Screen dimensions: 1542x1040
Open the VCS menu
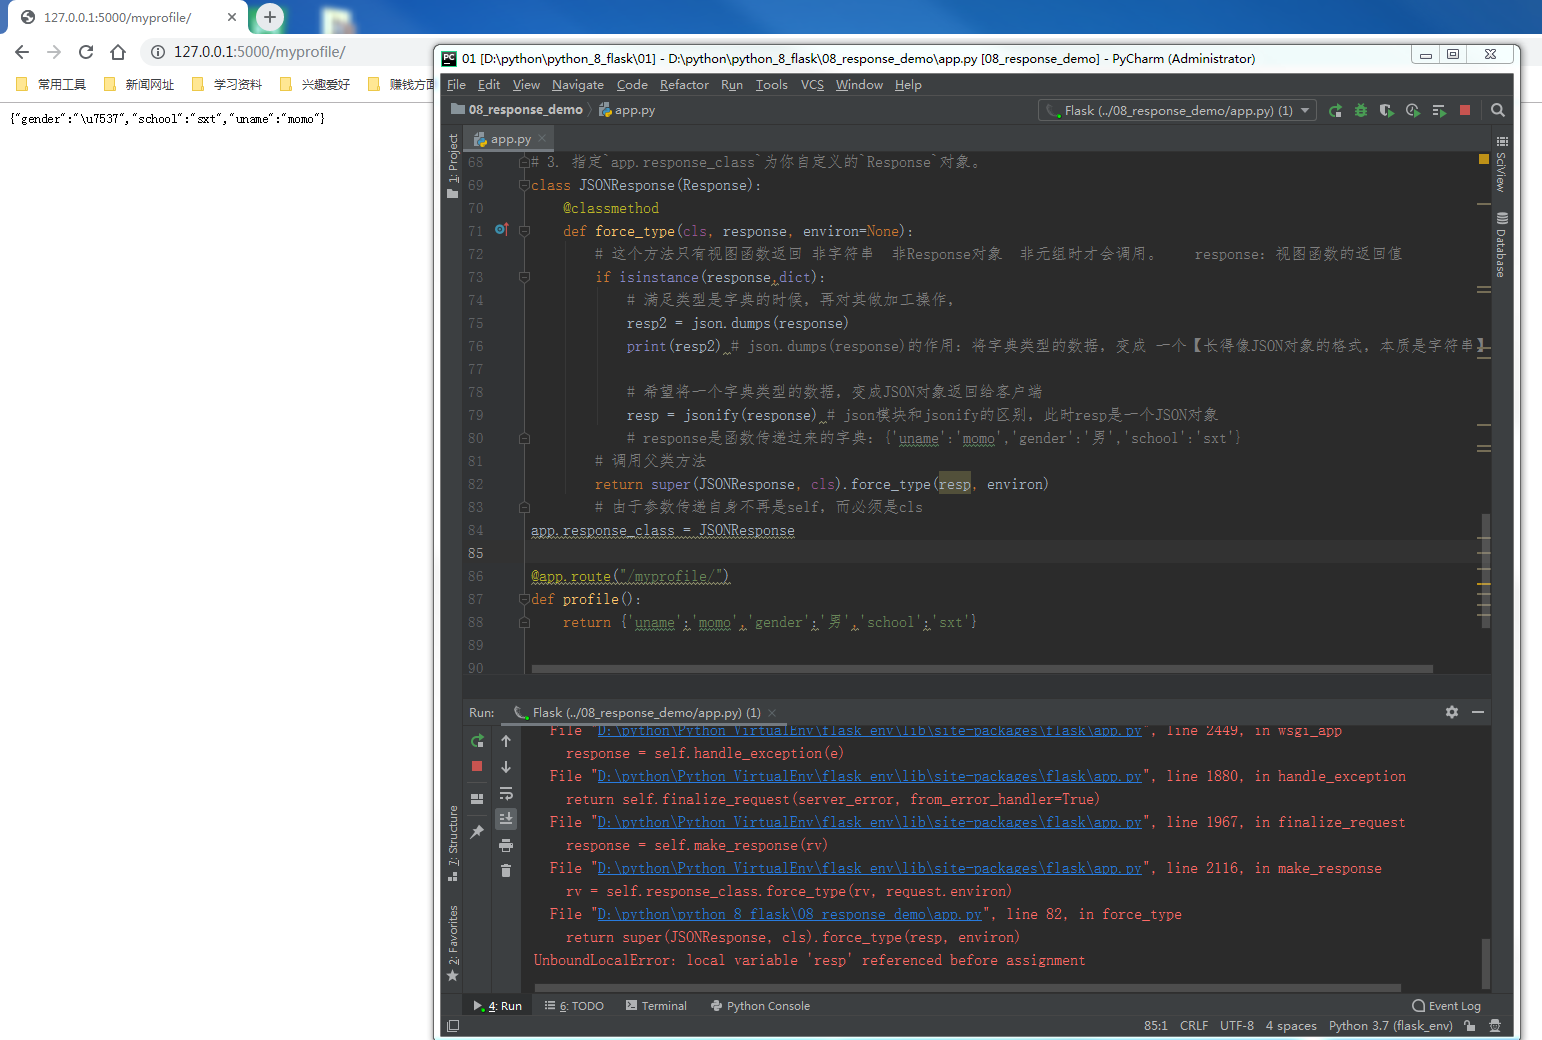[813, 85]
